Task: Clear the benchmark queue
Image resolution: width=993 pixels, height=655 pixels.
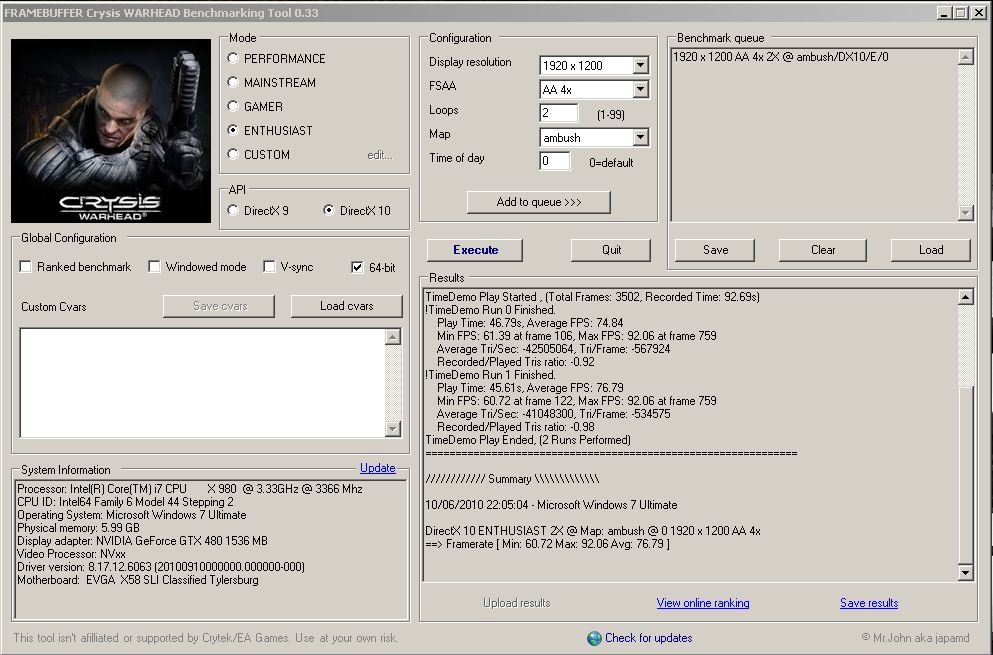Action: coord(823,250)
